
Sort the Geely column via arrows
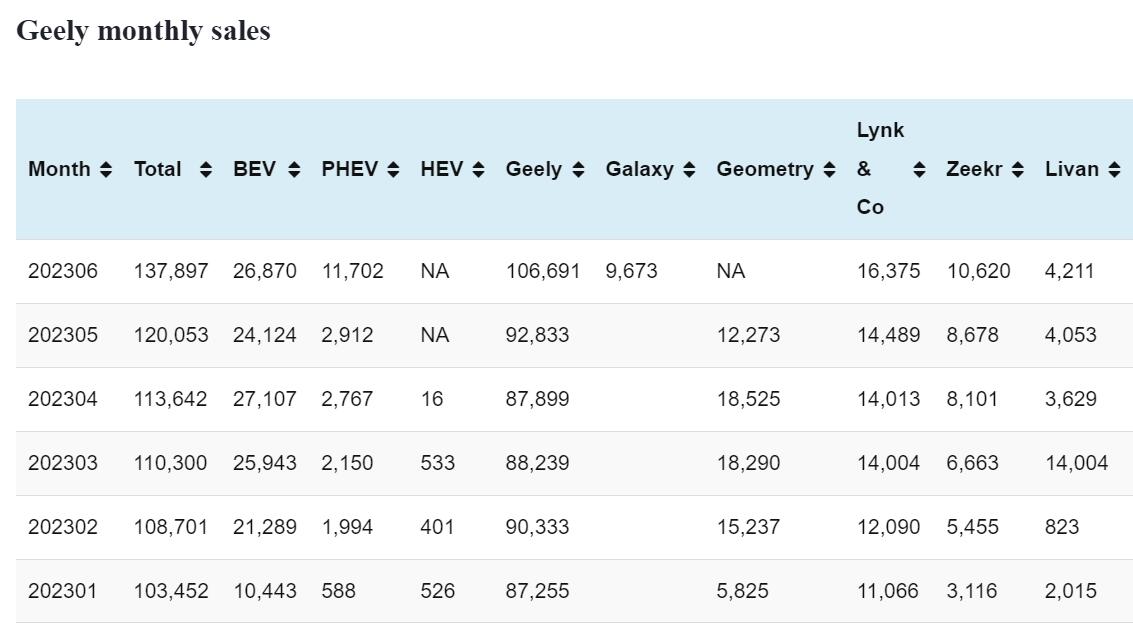577,170
